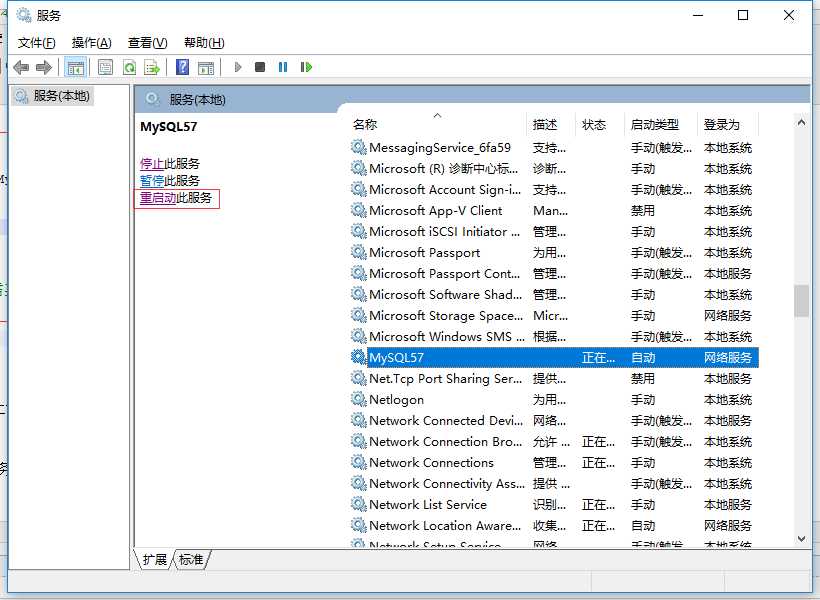Select the Microsoft iSCSI Initiator service row
This screenshot has height=600, width=820.
(x=553, y=232)
